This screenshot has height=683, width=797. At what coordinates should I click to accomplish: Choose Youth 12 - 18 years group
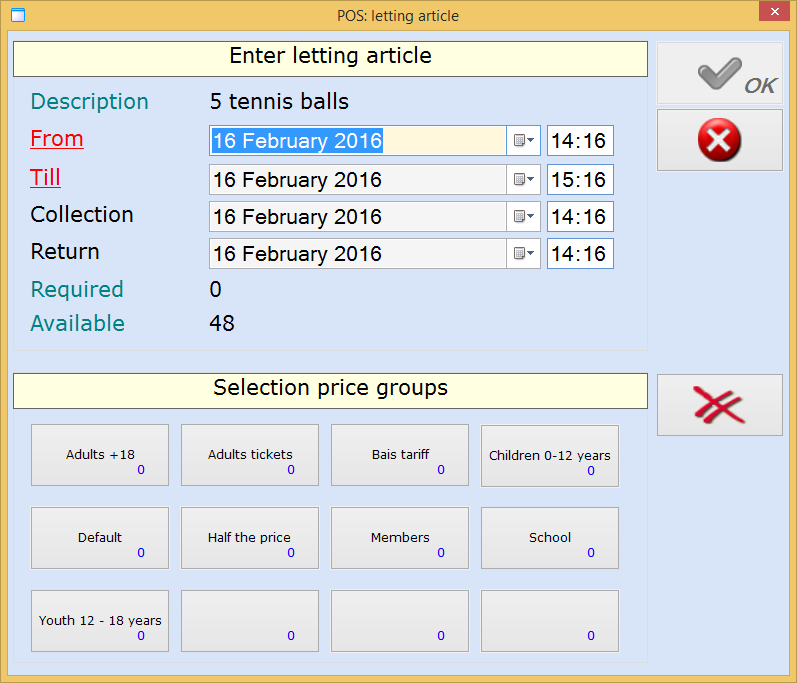(100, 621)
